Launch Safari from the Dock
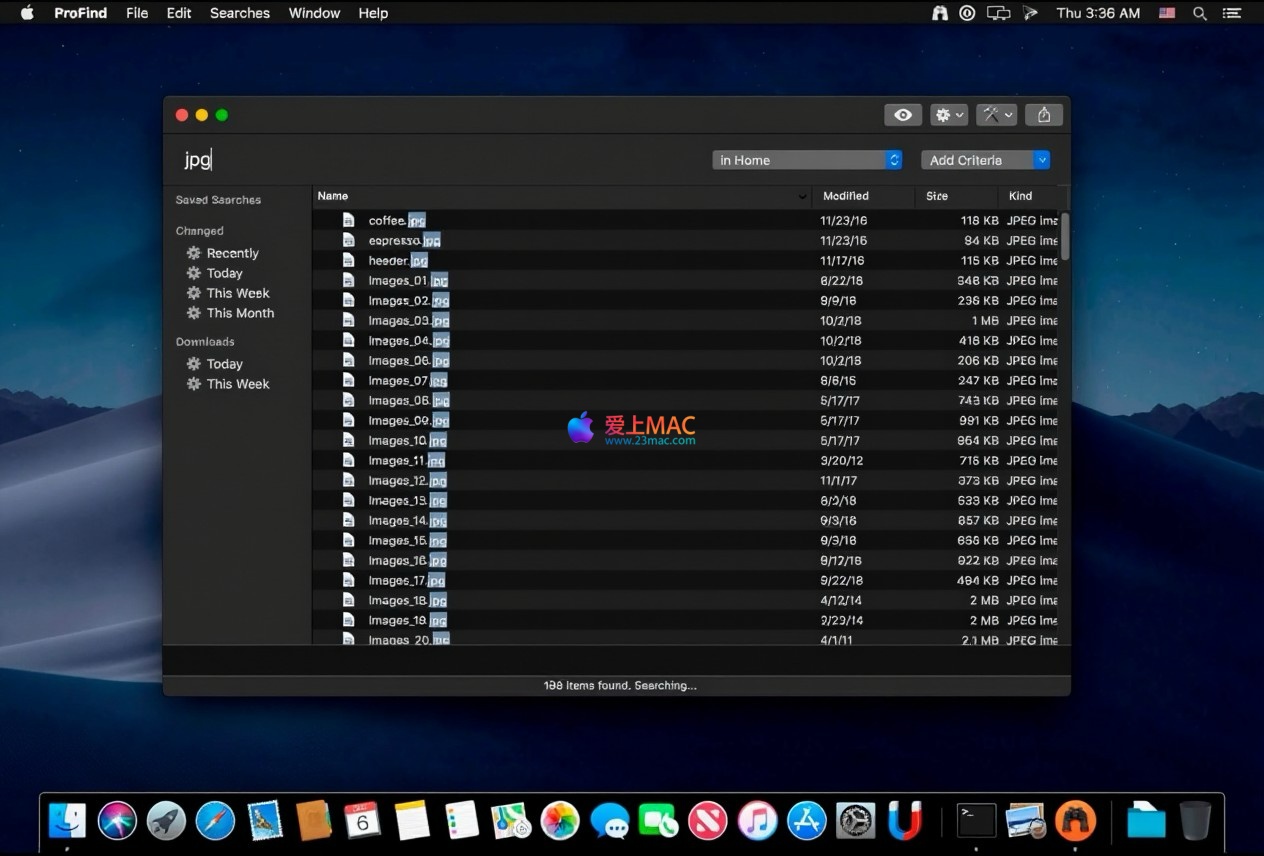The width and height of the screenshot is (1264, 856). point(215,821)
